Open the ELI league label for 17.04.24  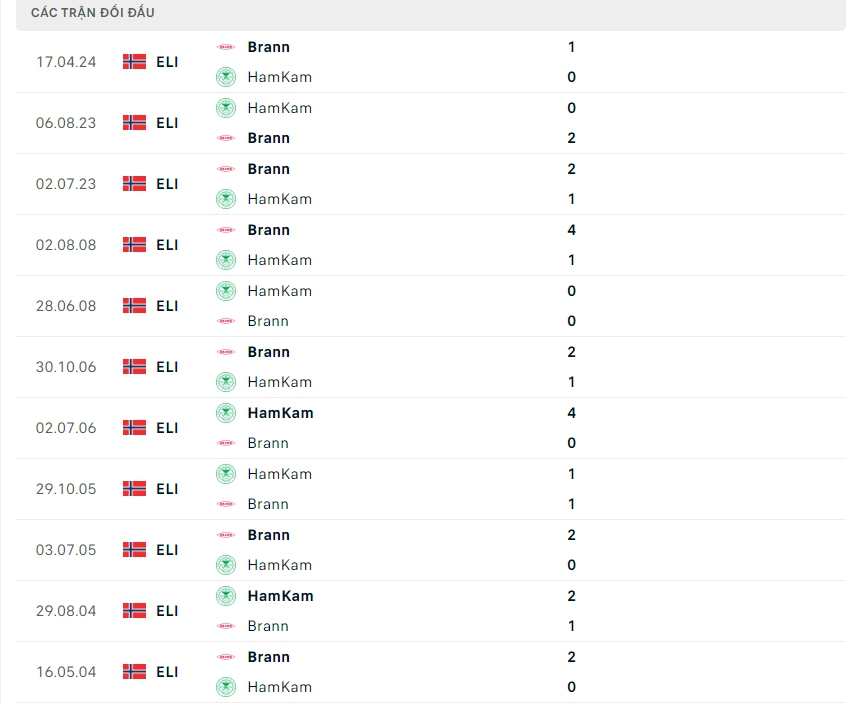tap(167, 61)
